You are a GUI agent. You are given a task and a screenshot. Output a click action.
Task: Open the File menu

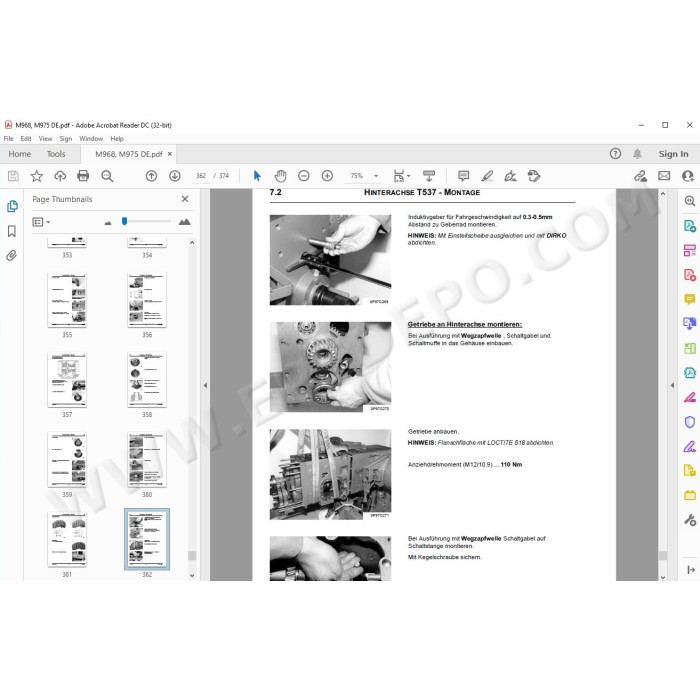pos(8,139)
